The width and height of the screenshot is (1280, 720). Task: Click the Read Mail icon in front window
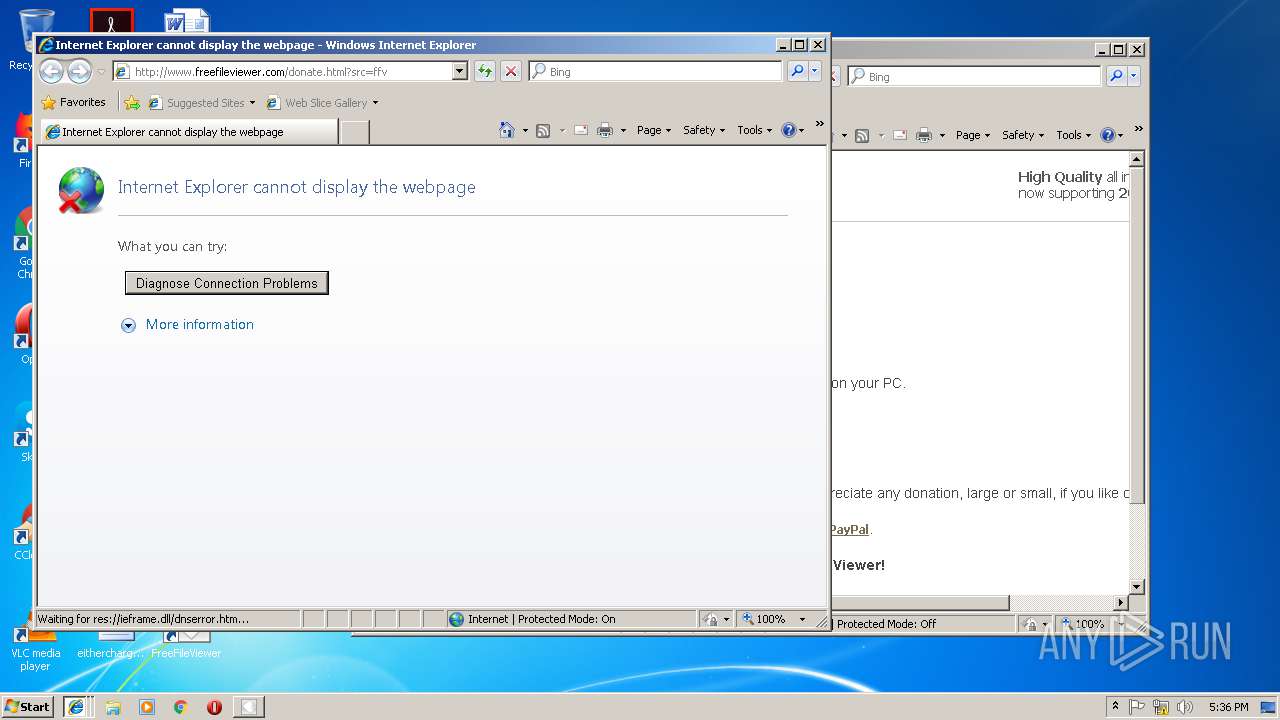click(x=581, y=130)
